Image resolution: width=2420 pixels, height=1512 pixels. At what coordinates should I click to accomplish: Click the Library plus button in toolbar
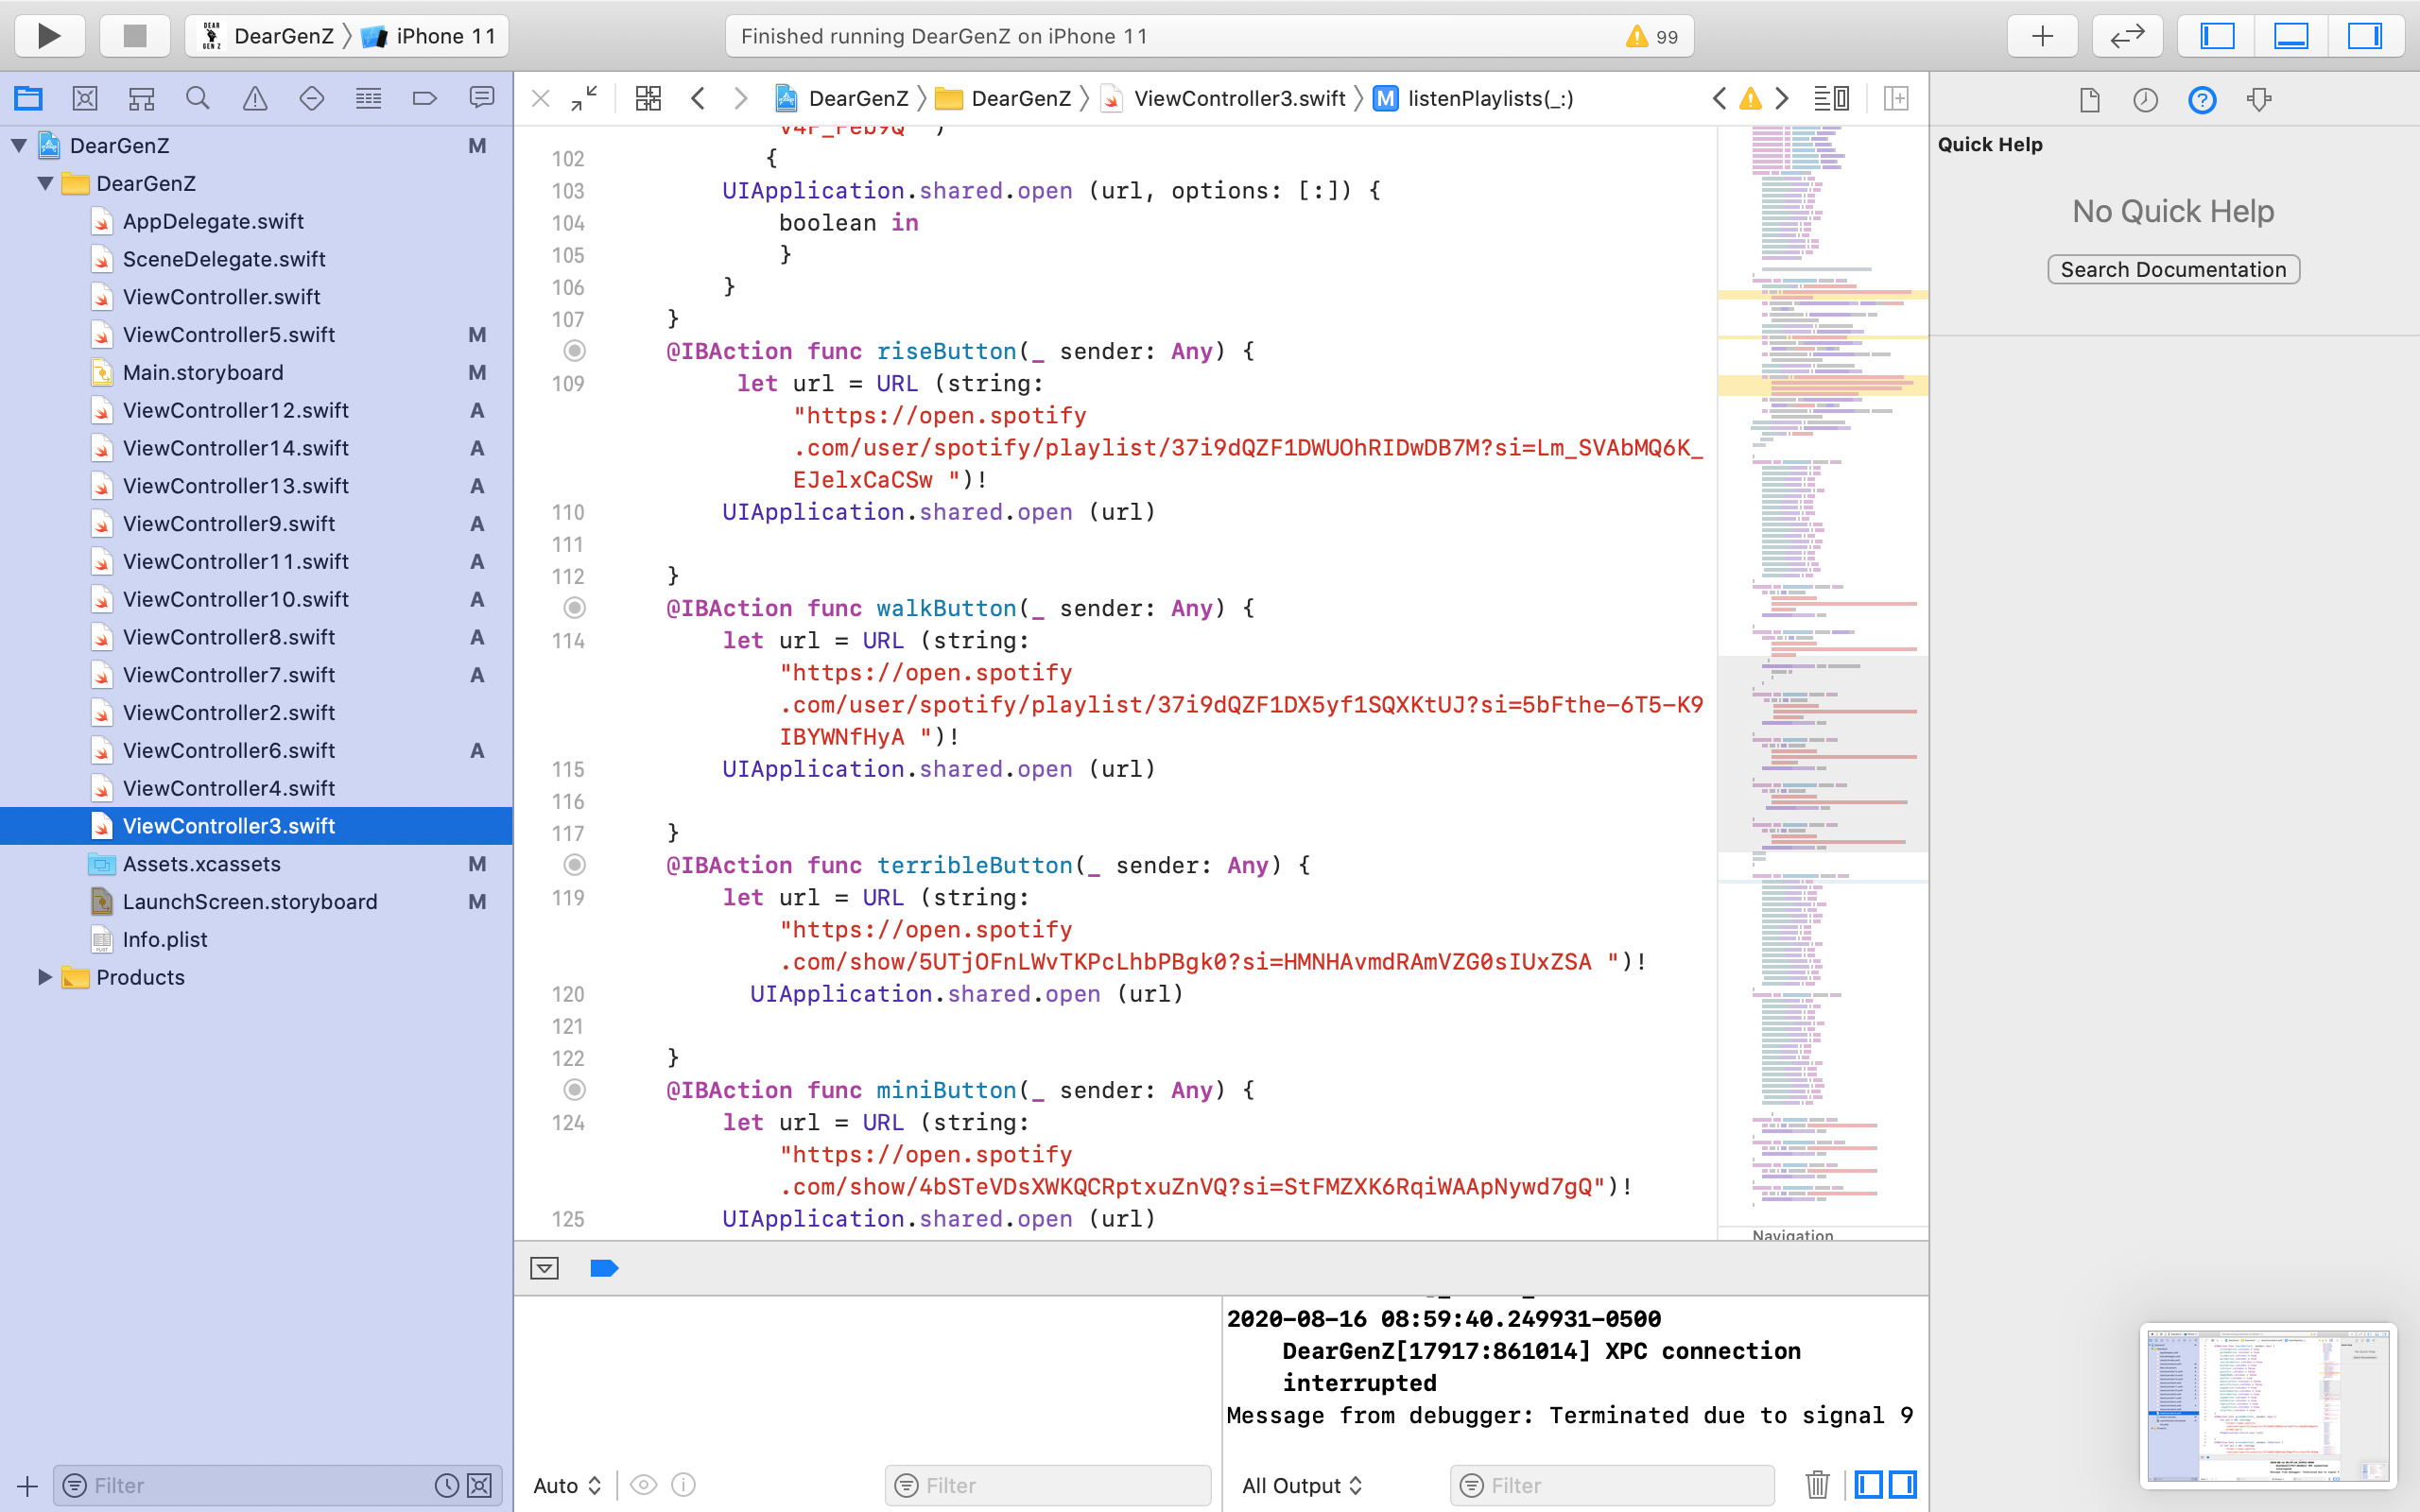tap(2042, 36)
